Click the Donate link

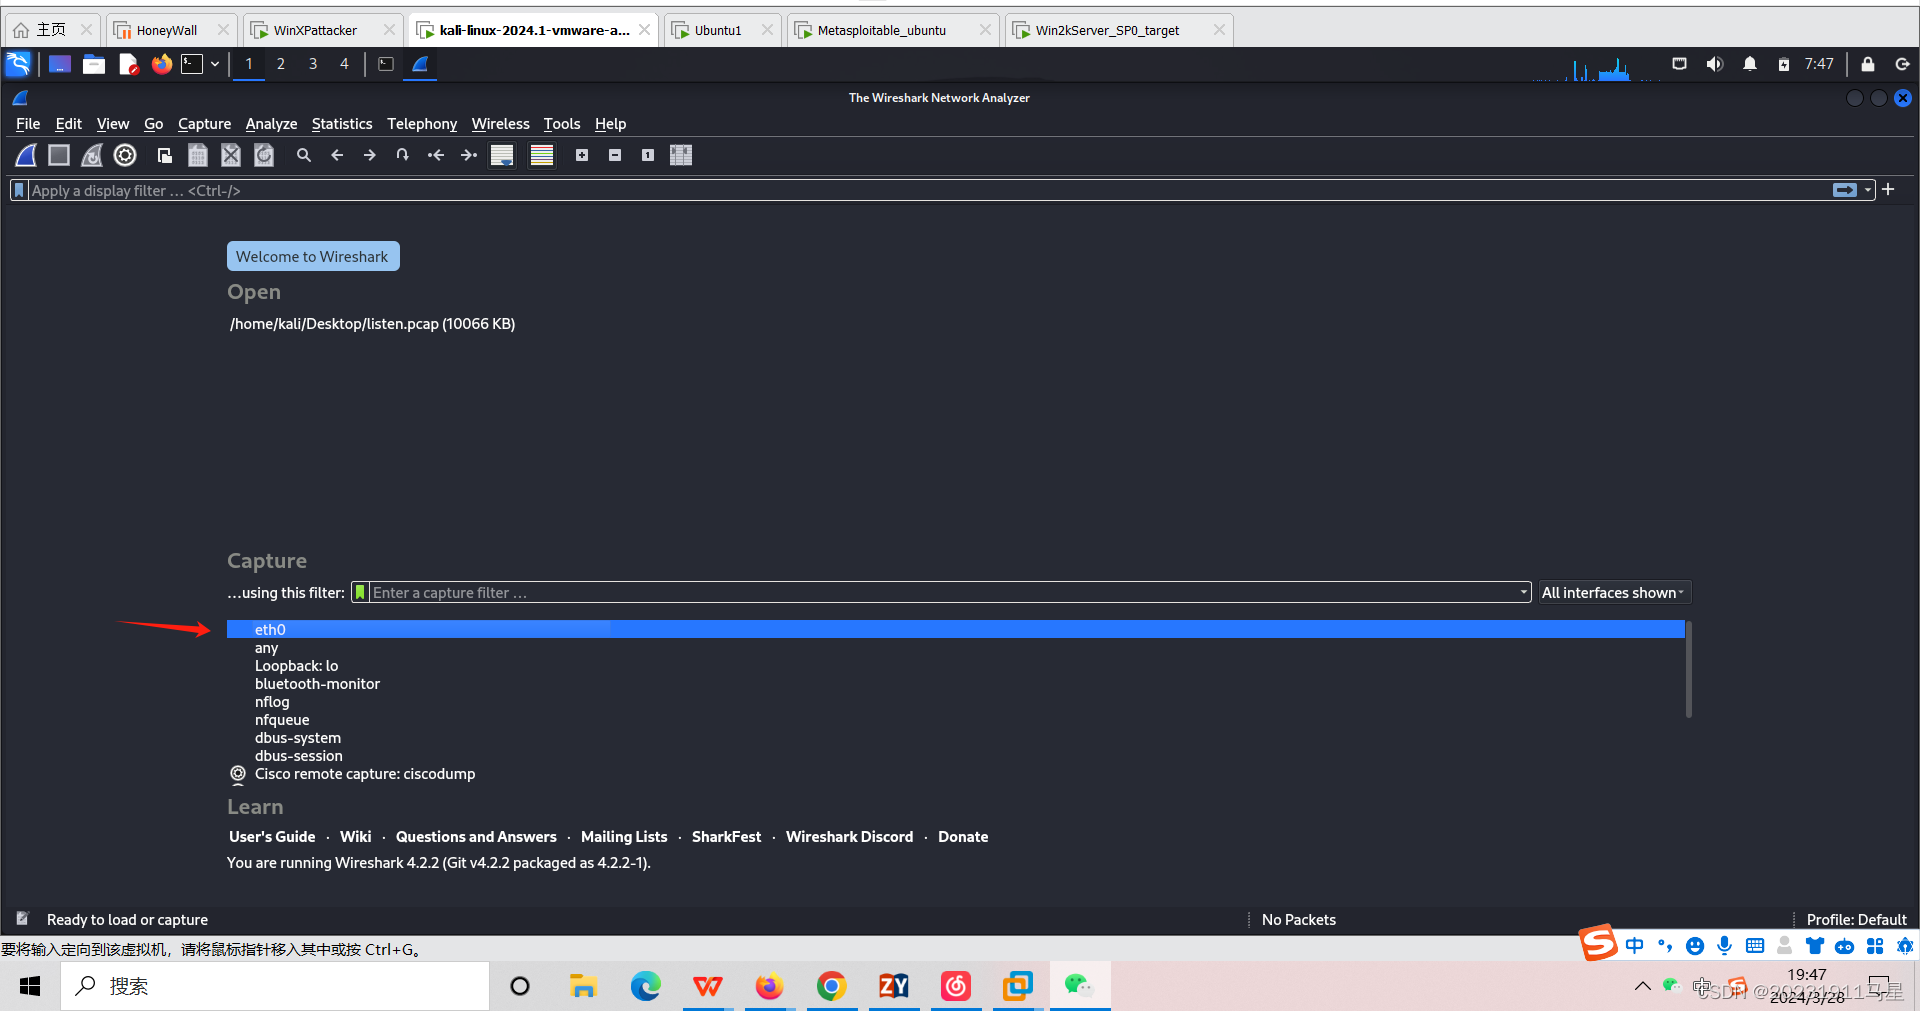(963, 837)
